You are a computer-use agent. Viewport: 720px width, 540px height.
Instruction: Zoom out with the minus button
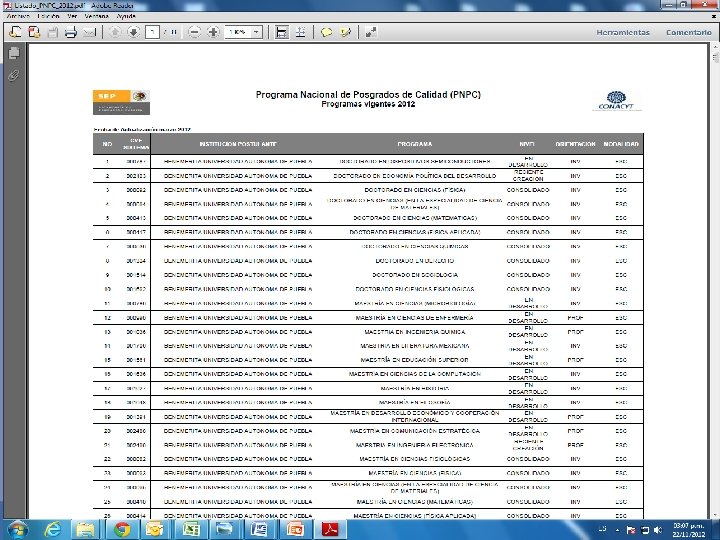pos(195,32)
